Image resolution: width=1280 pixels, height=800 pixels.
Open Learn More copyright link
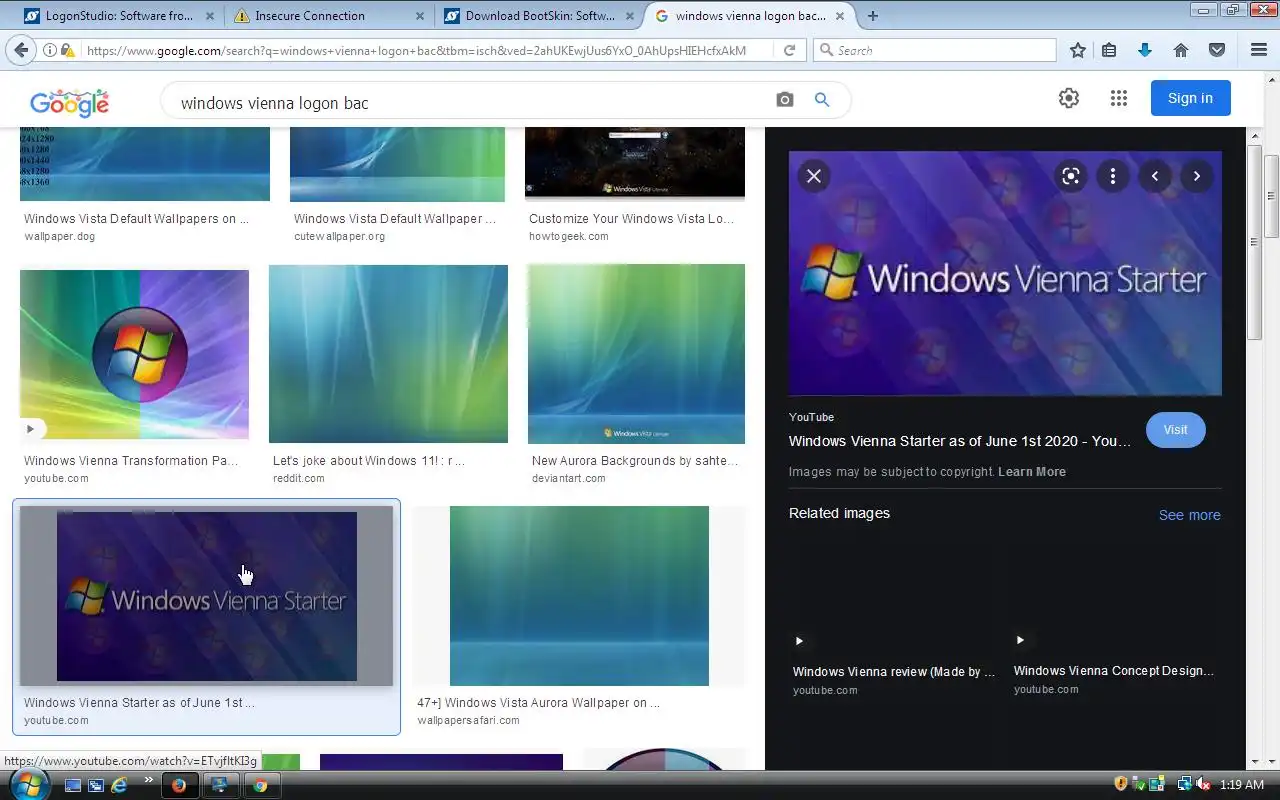[x=1032, y=472]
